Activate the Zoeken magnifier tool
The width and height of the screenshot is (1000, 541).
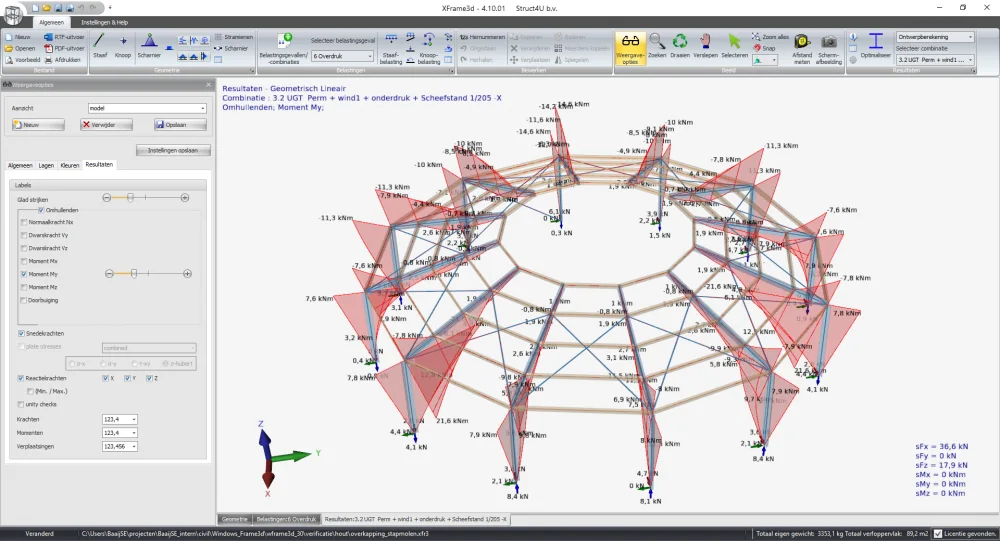(657, 47)
